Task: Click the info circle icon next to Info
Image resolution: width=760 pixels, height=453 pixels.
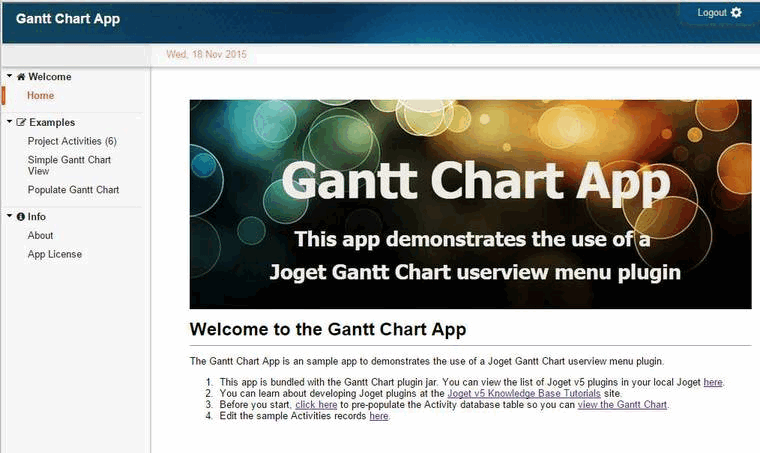Action: pos(20,217)
